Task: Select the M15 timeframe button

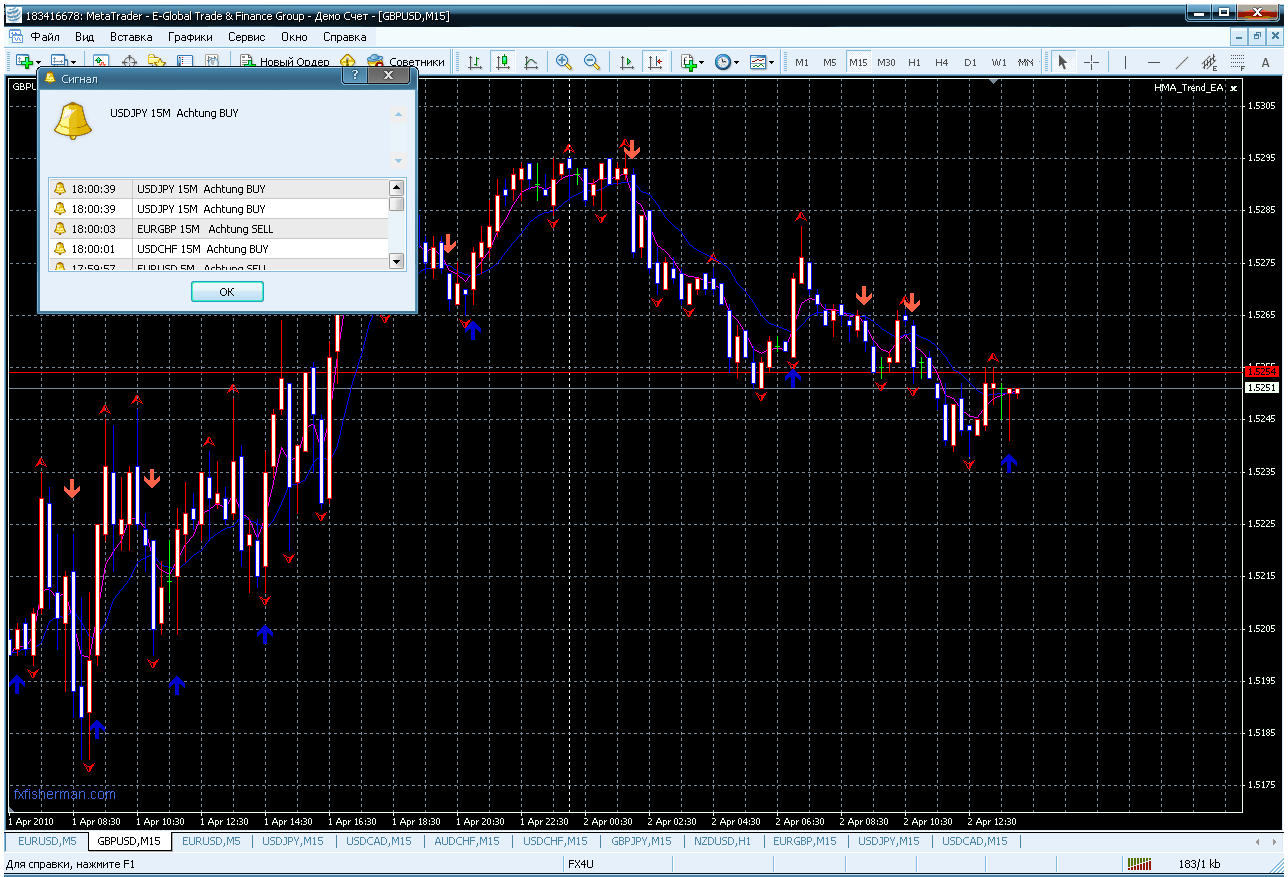Action: tap(858, 62)
